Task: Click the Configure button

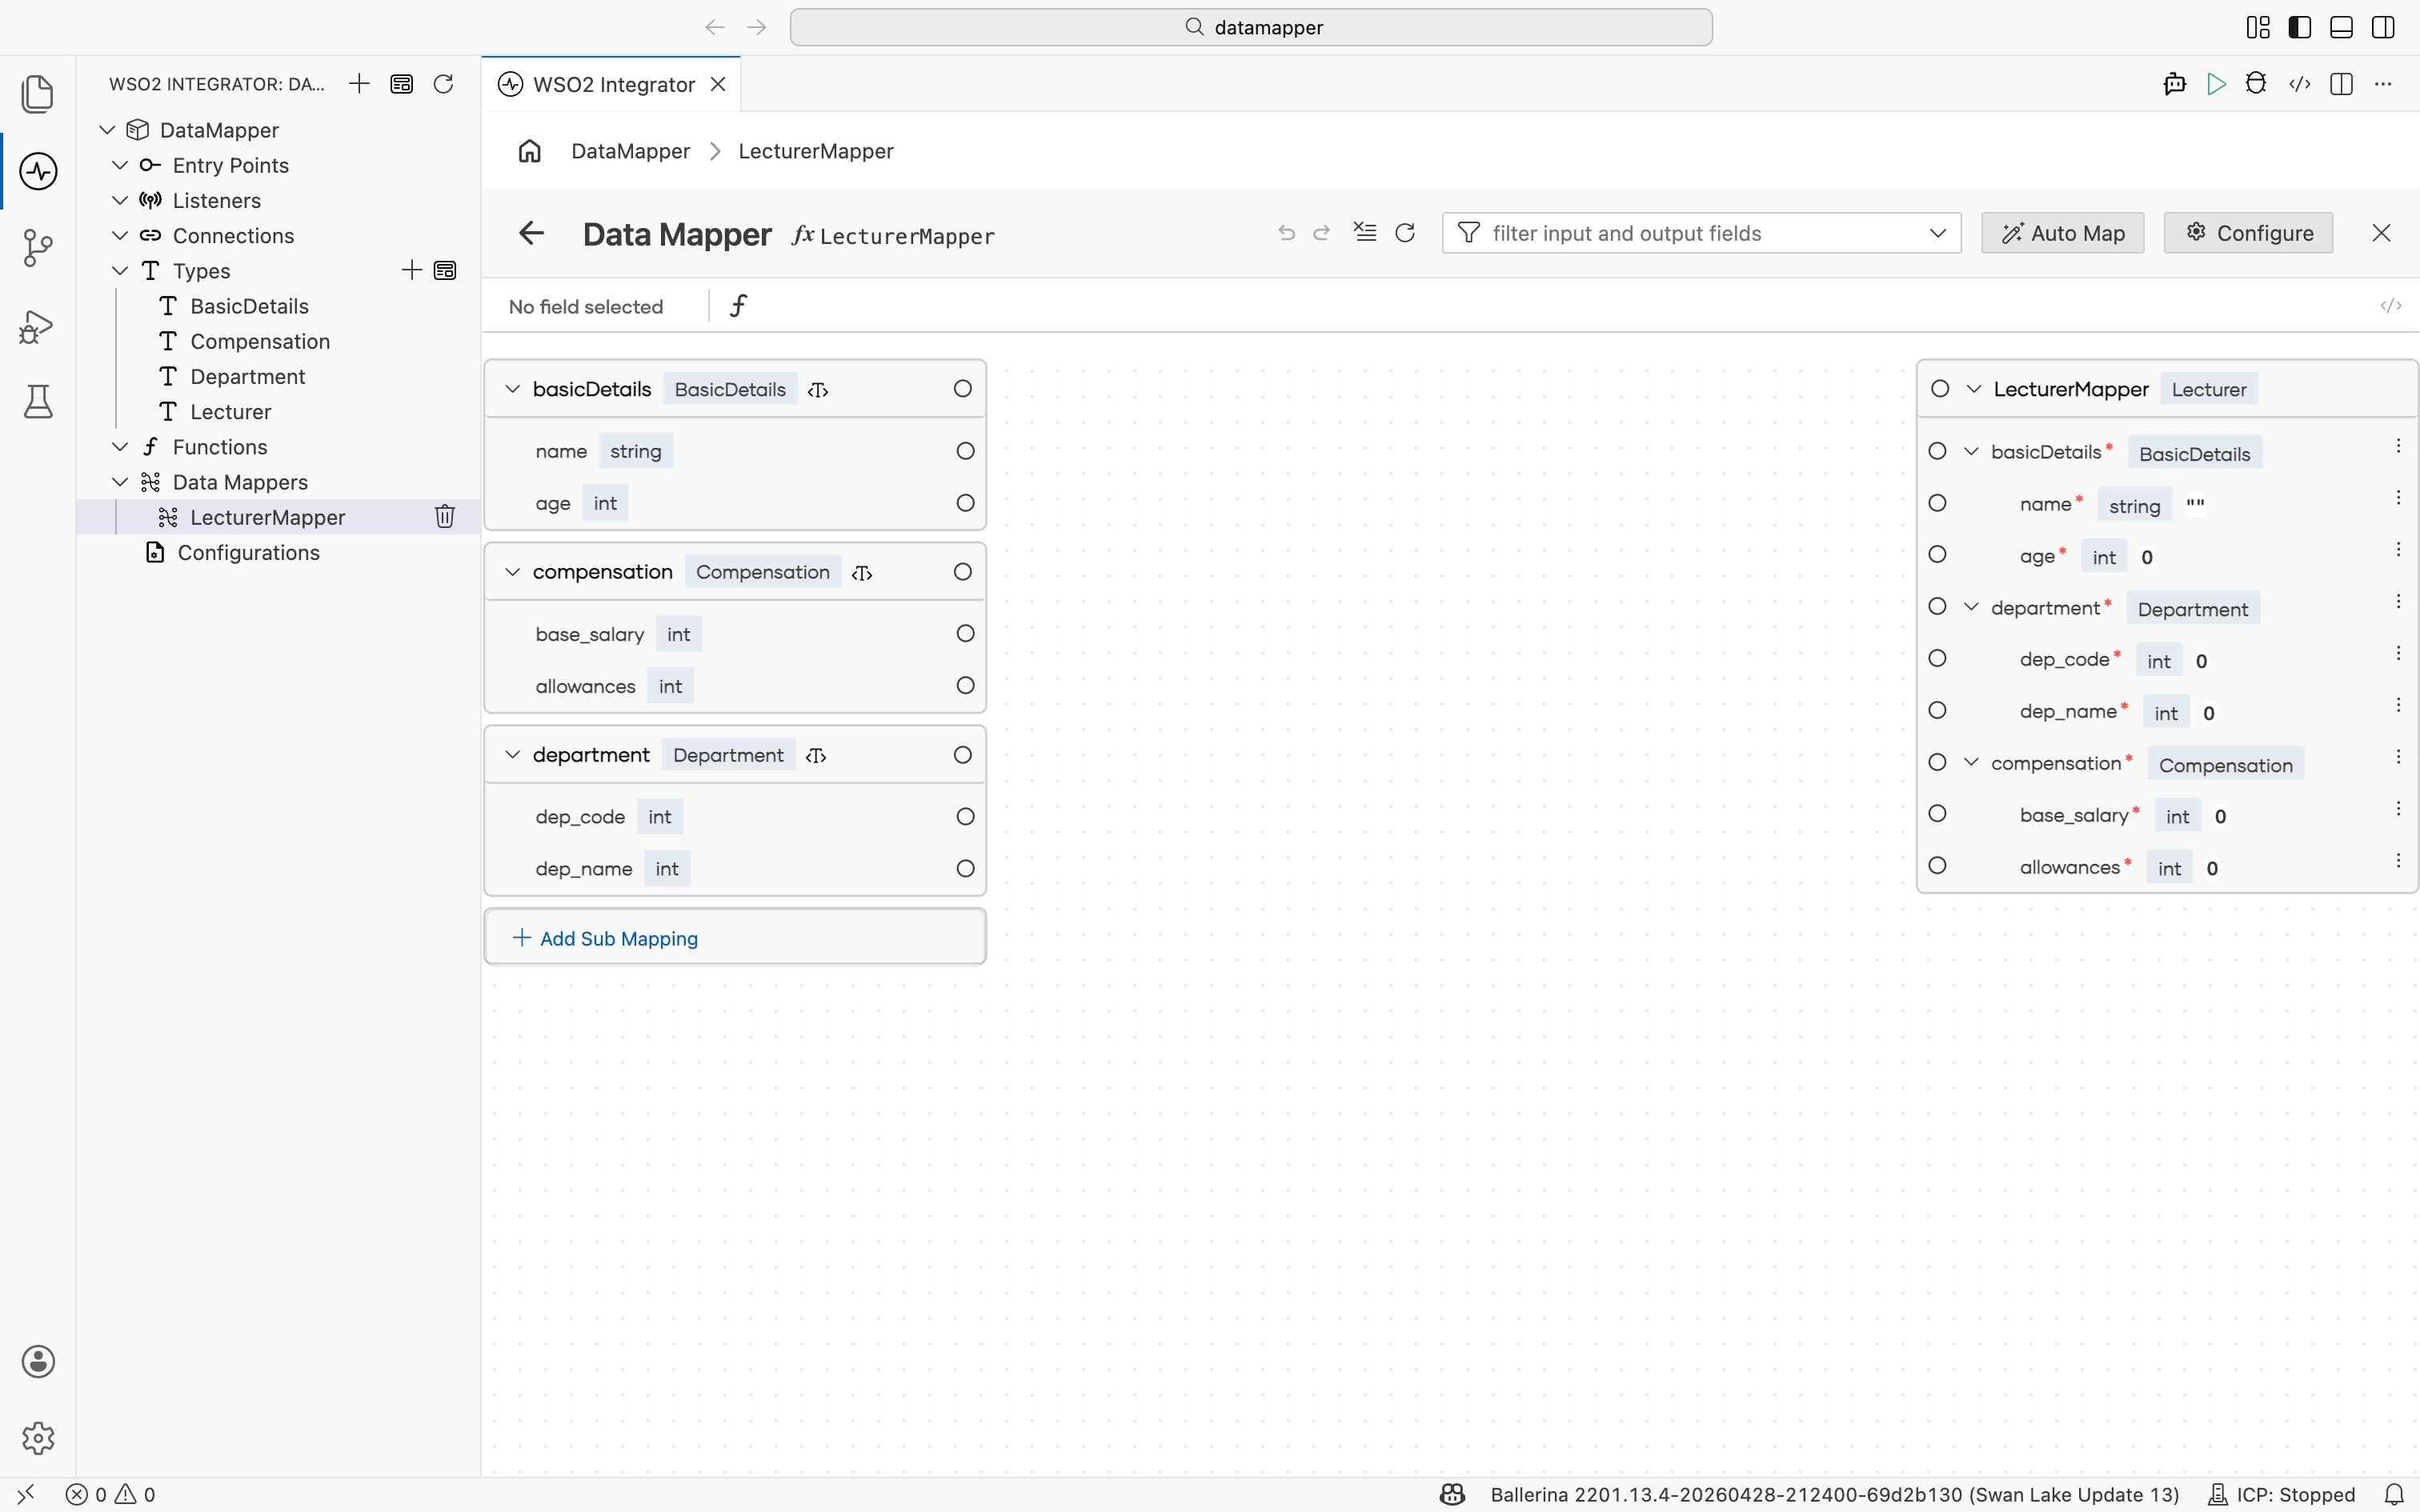Action: point(2248,233)
